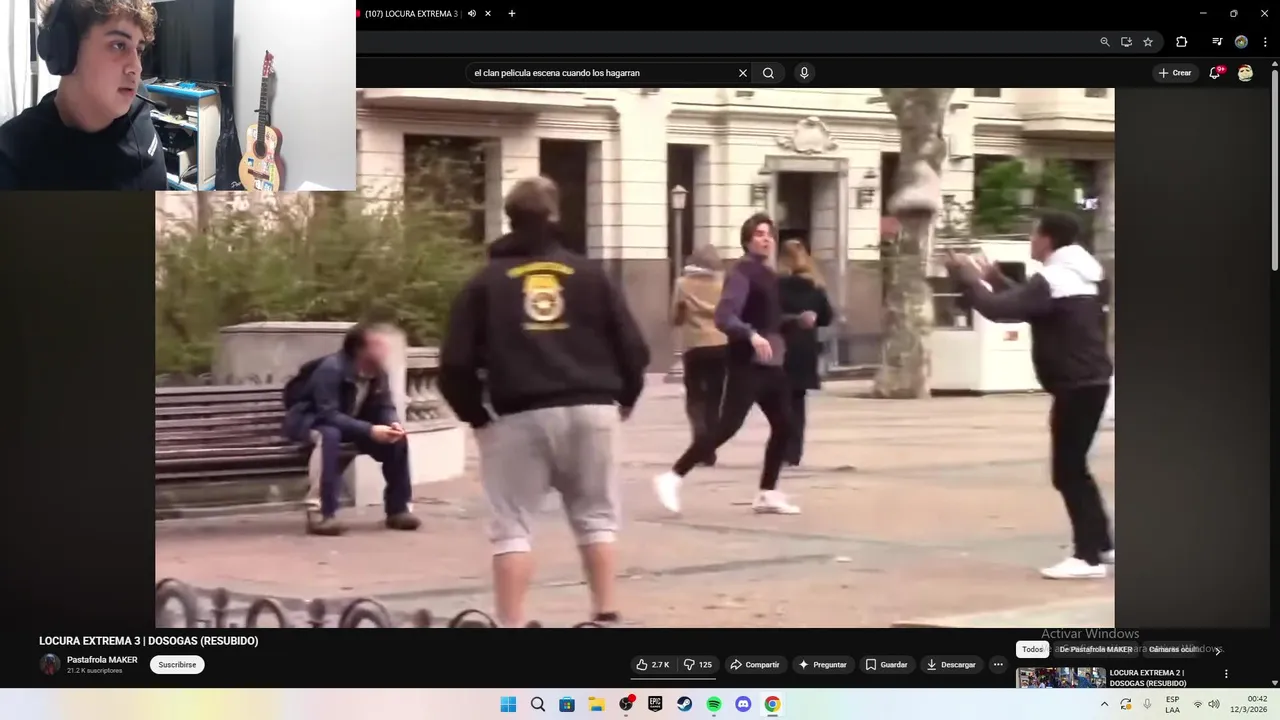Image resolution: width=1280 pixels, height=720 pixels.
Task: Open the YouTube account avatar menu
Action: click(x=1245, y=73)
